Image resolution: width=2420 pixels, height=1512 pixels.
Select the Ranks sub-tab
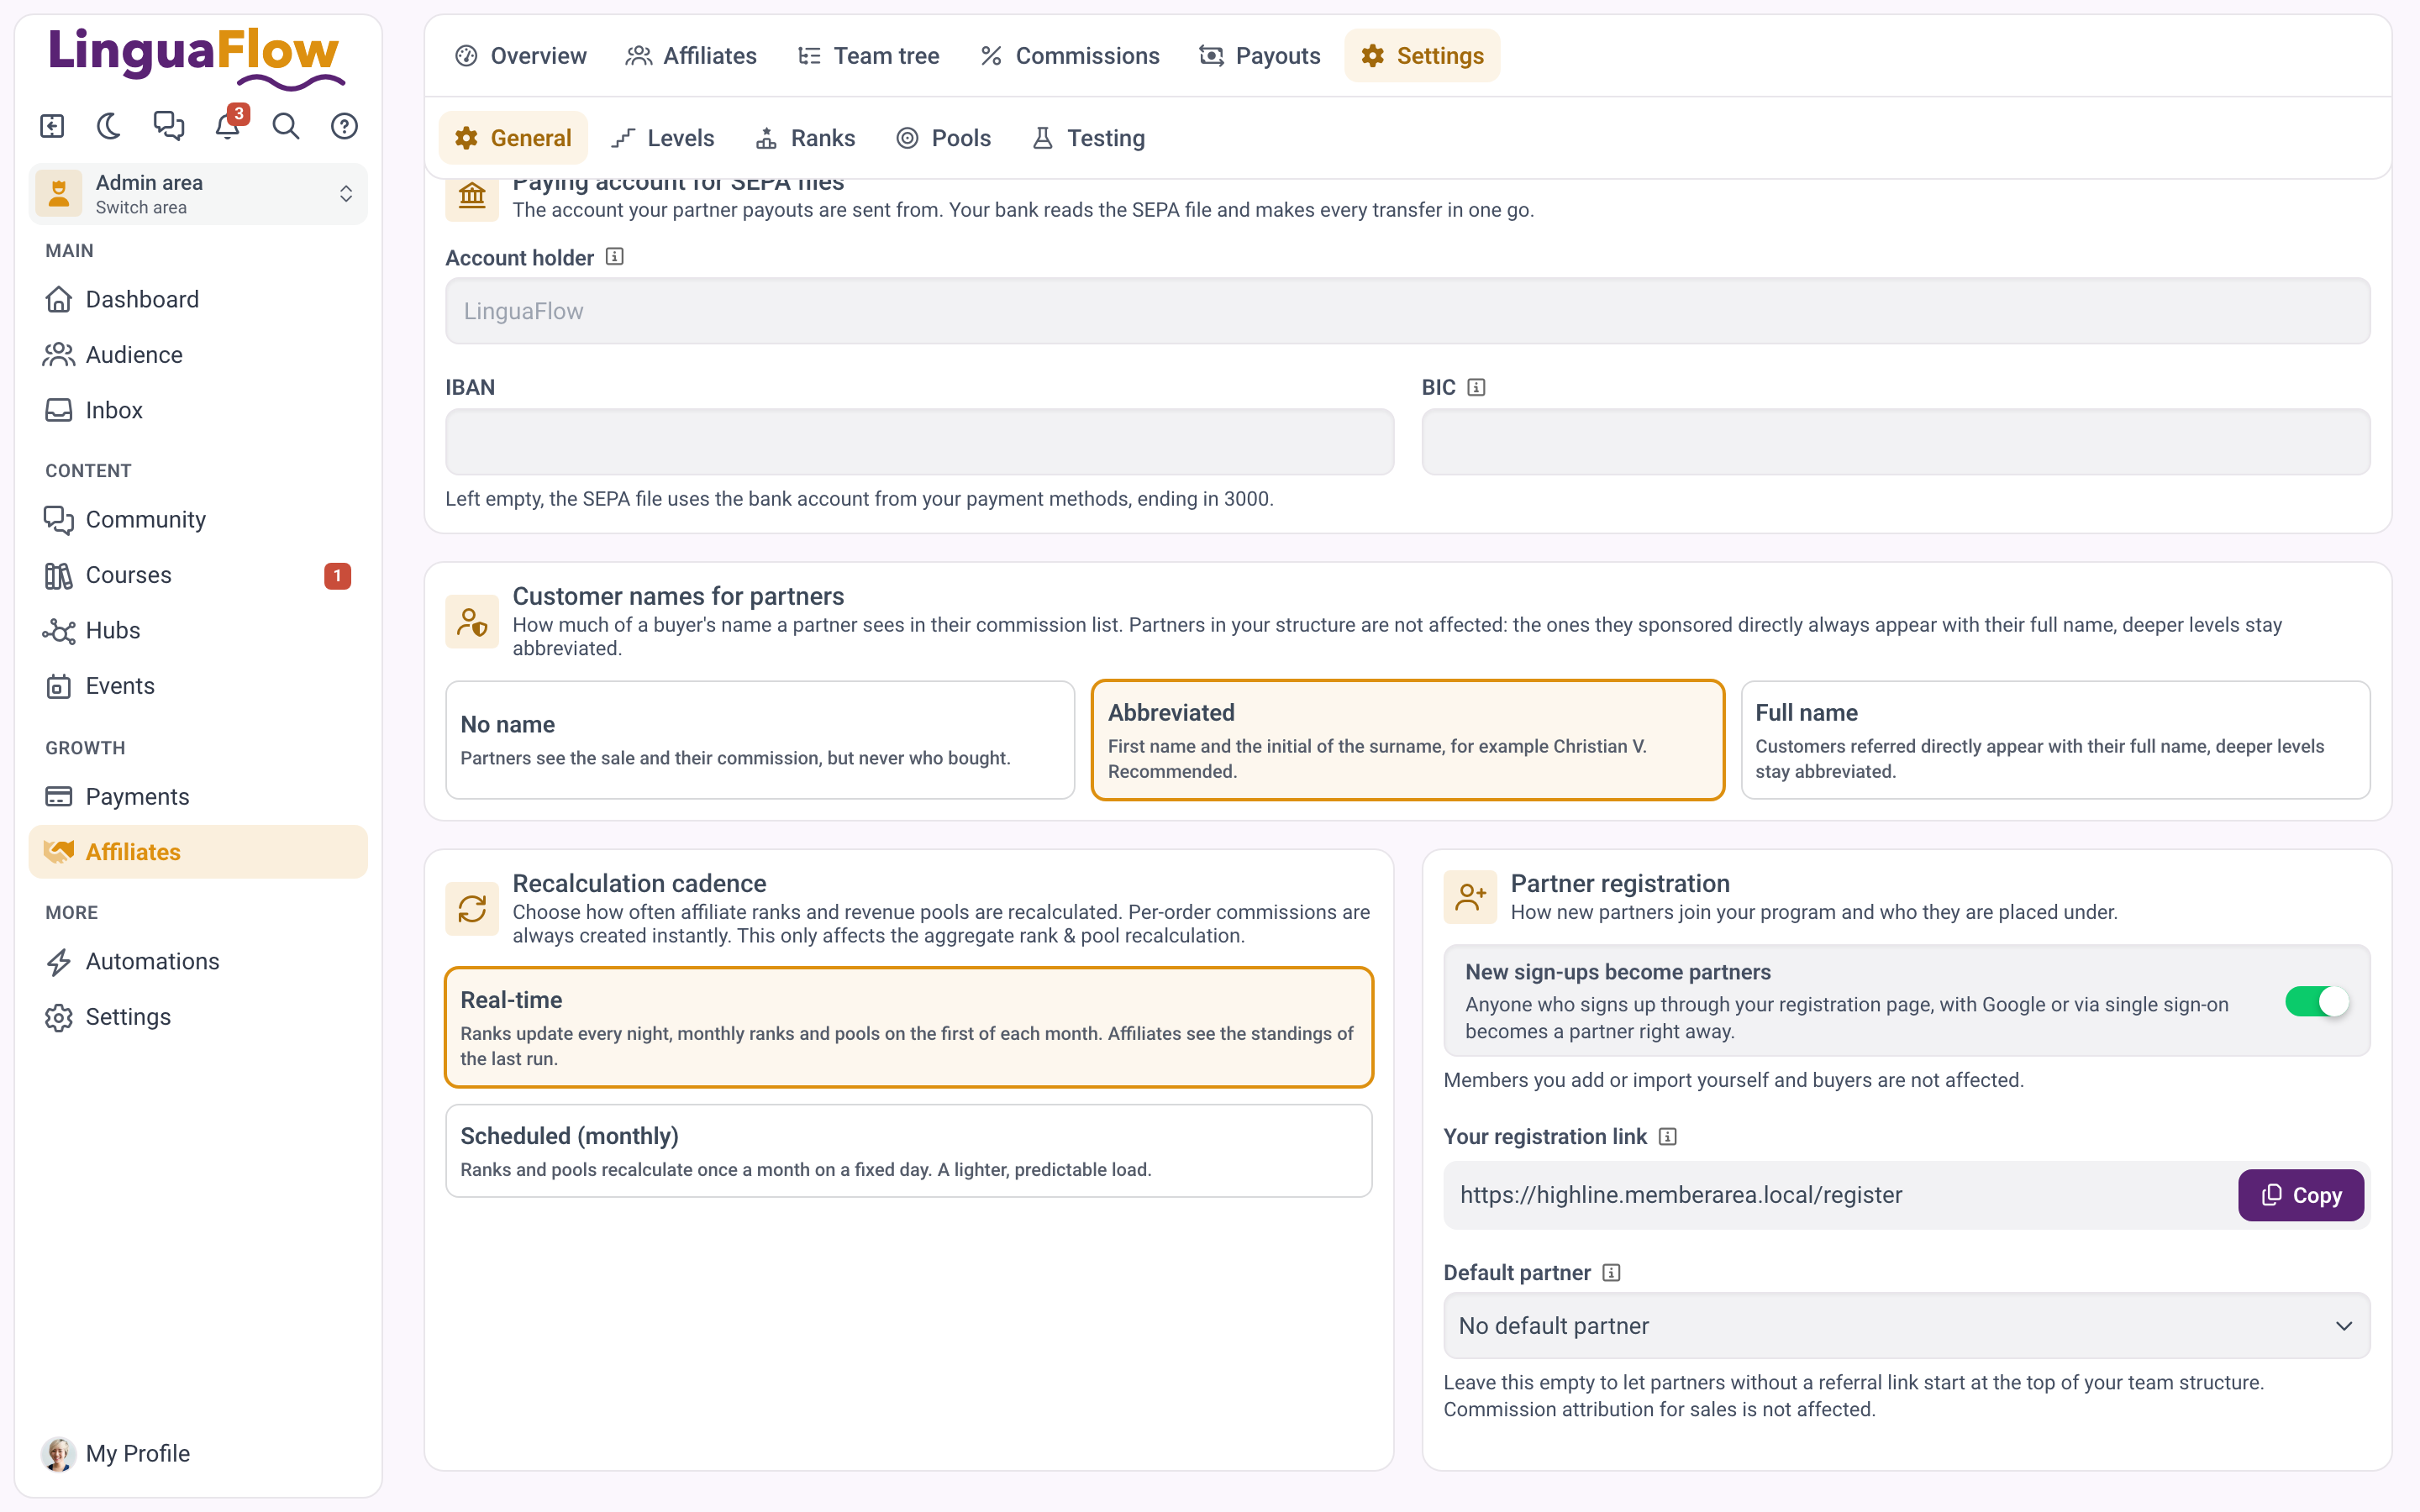click(806, 138)
